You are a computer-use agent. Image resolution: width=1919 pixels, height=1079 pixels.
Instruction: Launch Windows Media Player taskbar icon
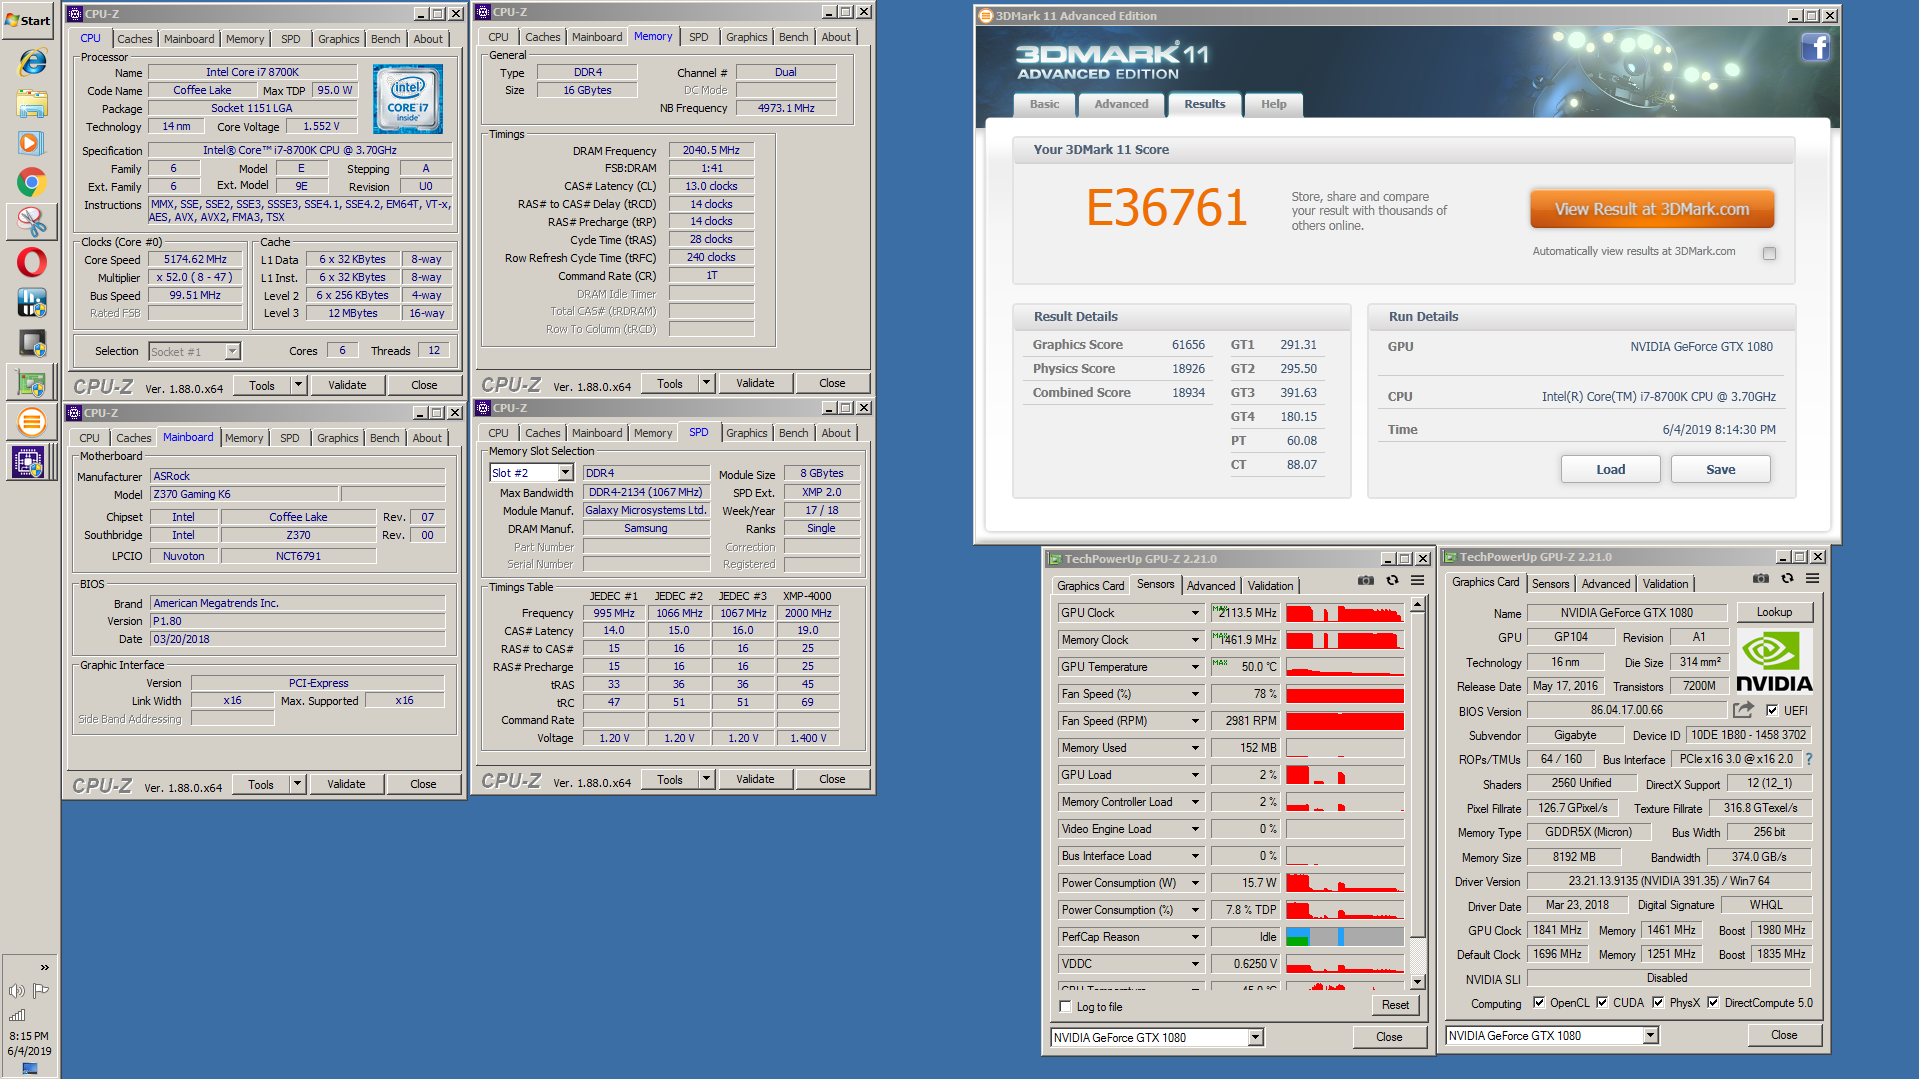(x=32, y=143)
